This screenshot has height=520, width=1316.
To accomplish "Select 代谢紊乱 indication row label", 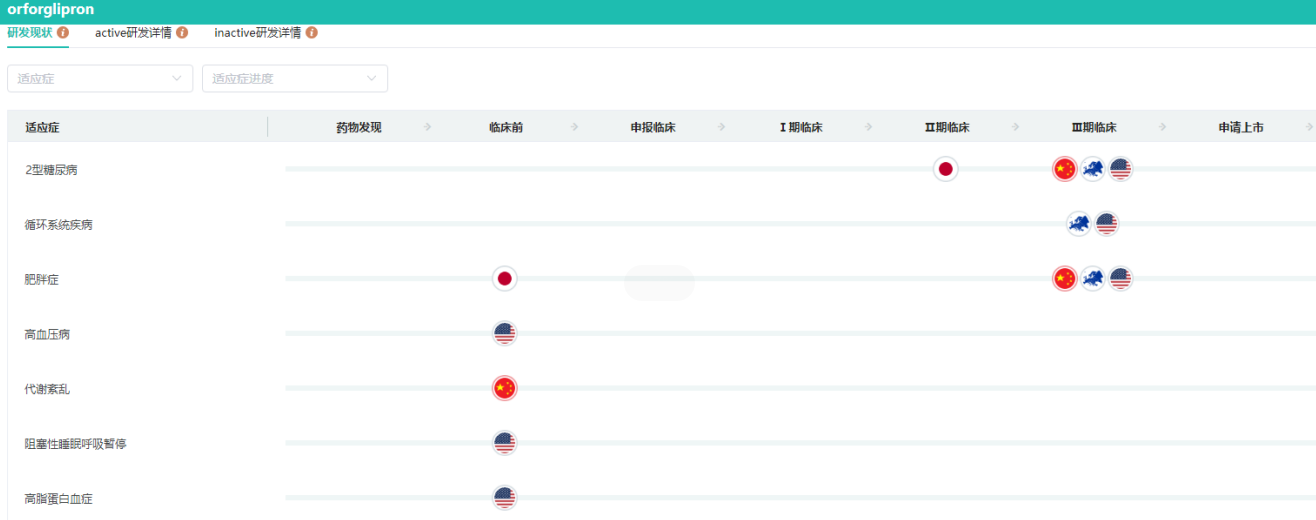I will pyautogui.click(x=47, y=389).
